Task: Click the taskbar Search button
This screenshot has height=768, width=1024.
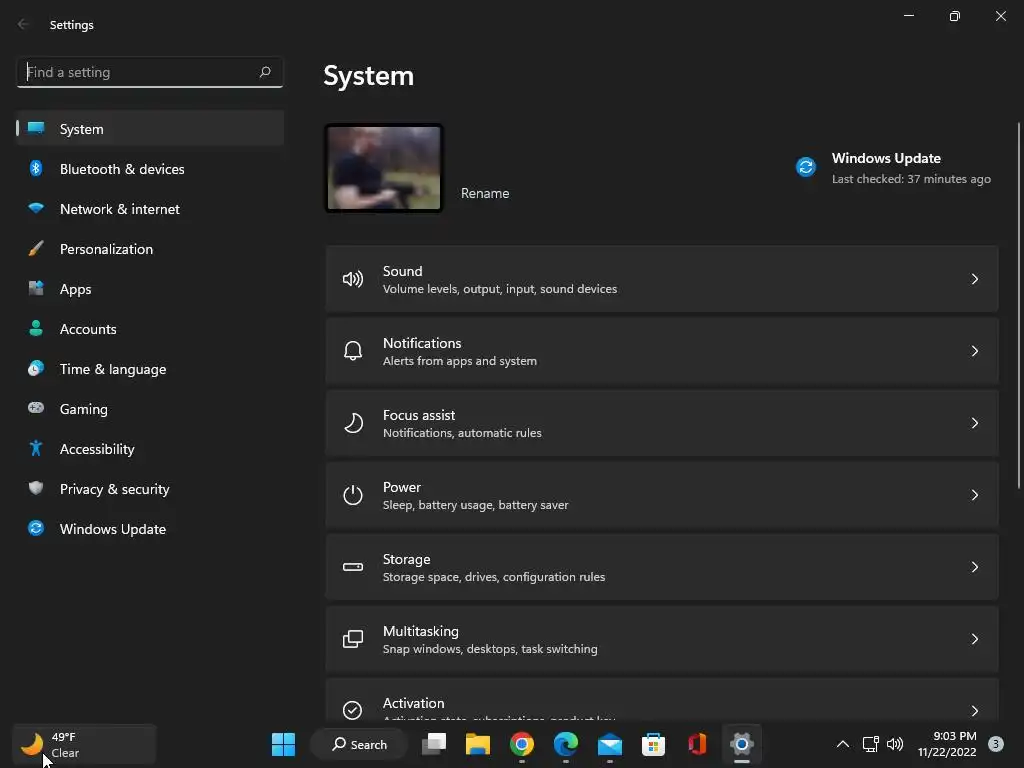Action: pos(359,744)
